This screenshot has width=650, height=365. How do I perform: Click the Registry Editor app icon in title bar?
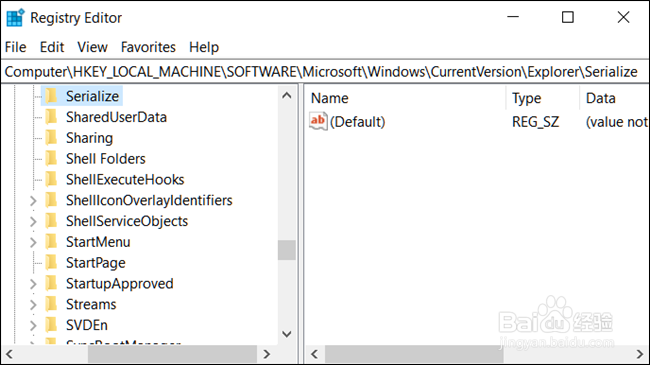click(x=15, y=18)
